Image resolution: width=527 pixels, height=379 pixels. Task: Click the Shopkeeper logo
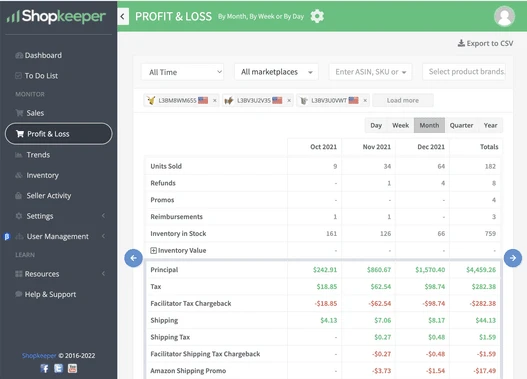pos(56,16)
